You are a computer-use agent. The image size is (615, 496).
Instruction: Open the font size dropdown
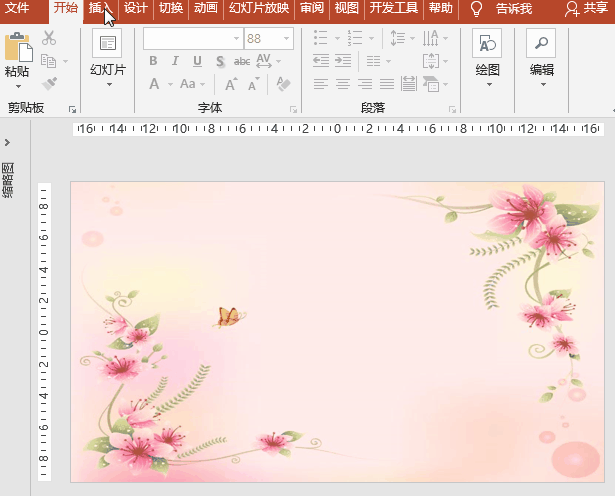click(286, 38)
